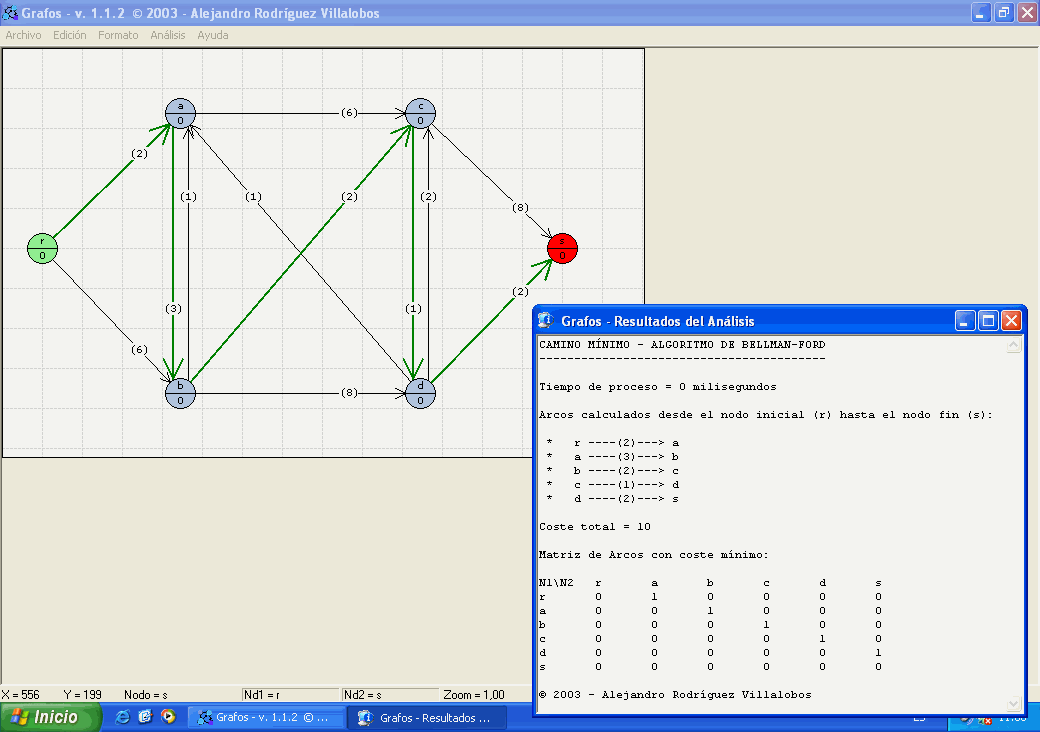This screenshot has height=732, width=1040.
Task: Click the Nd1 = r status field
Action: coord(289,694)
